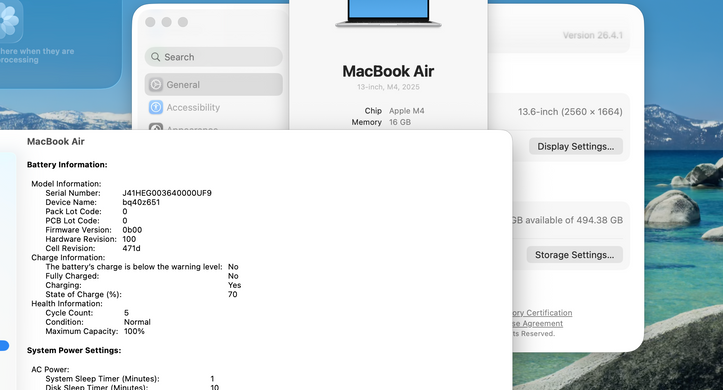Screen dimensions: 723x390
Task: Open the Regulatory Certification link
Action: point(542,313)
